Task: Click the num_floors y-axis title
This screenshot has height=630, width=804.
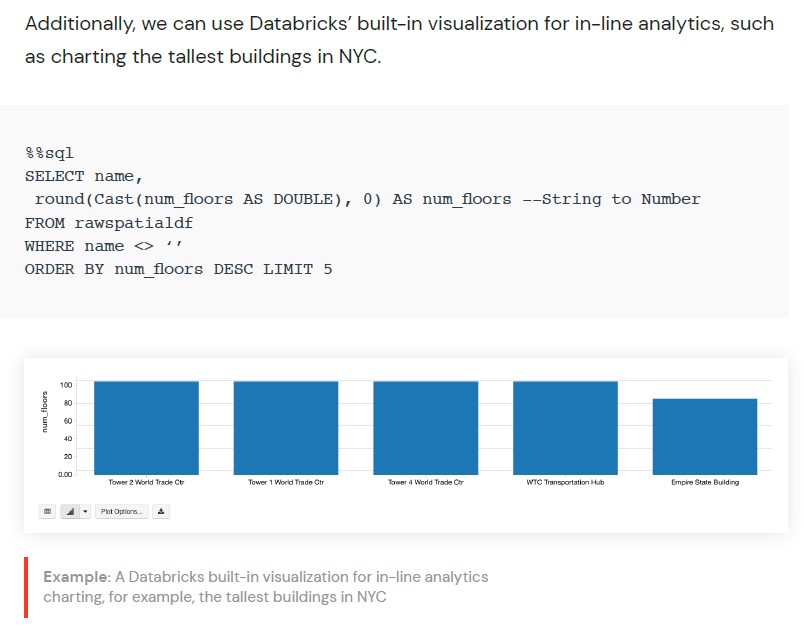Action: [45, 412]
